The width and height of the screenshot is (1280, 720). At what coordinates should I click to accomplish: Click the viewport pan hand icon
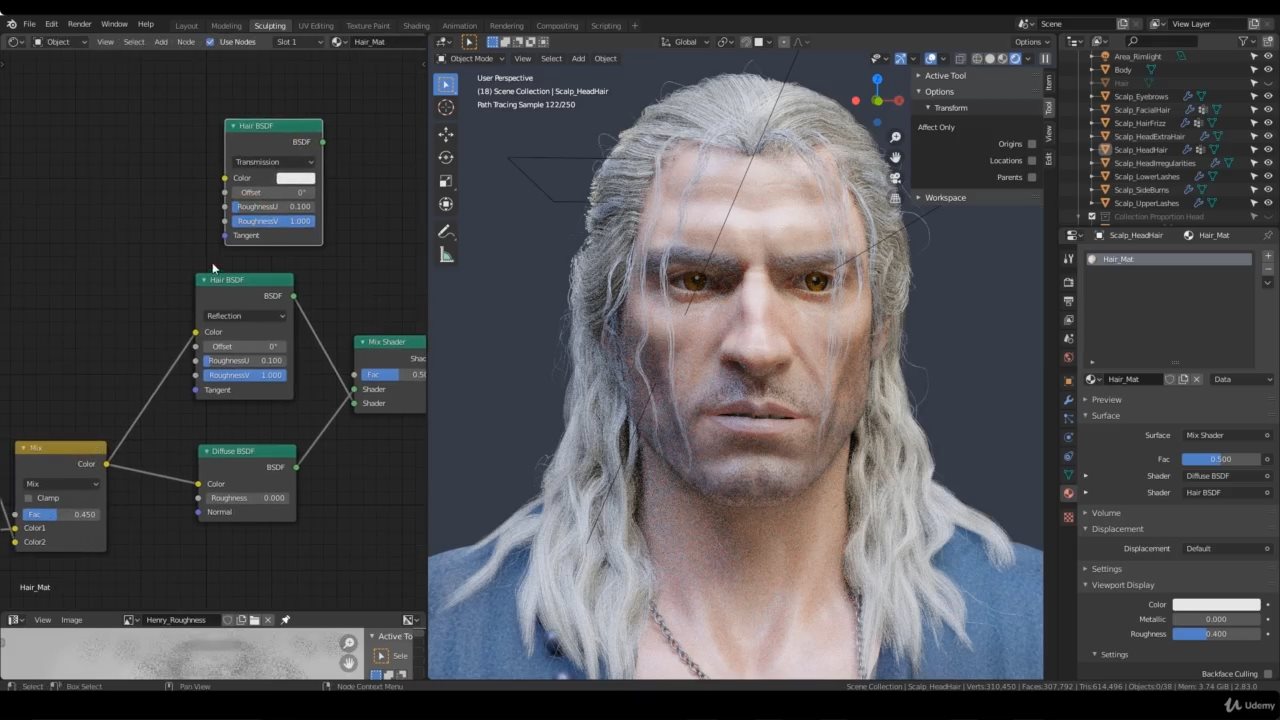pyautogui.click(x=895, y=157)
